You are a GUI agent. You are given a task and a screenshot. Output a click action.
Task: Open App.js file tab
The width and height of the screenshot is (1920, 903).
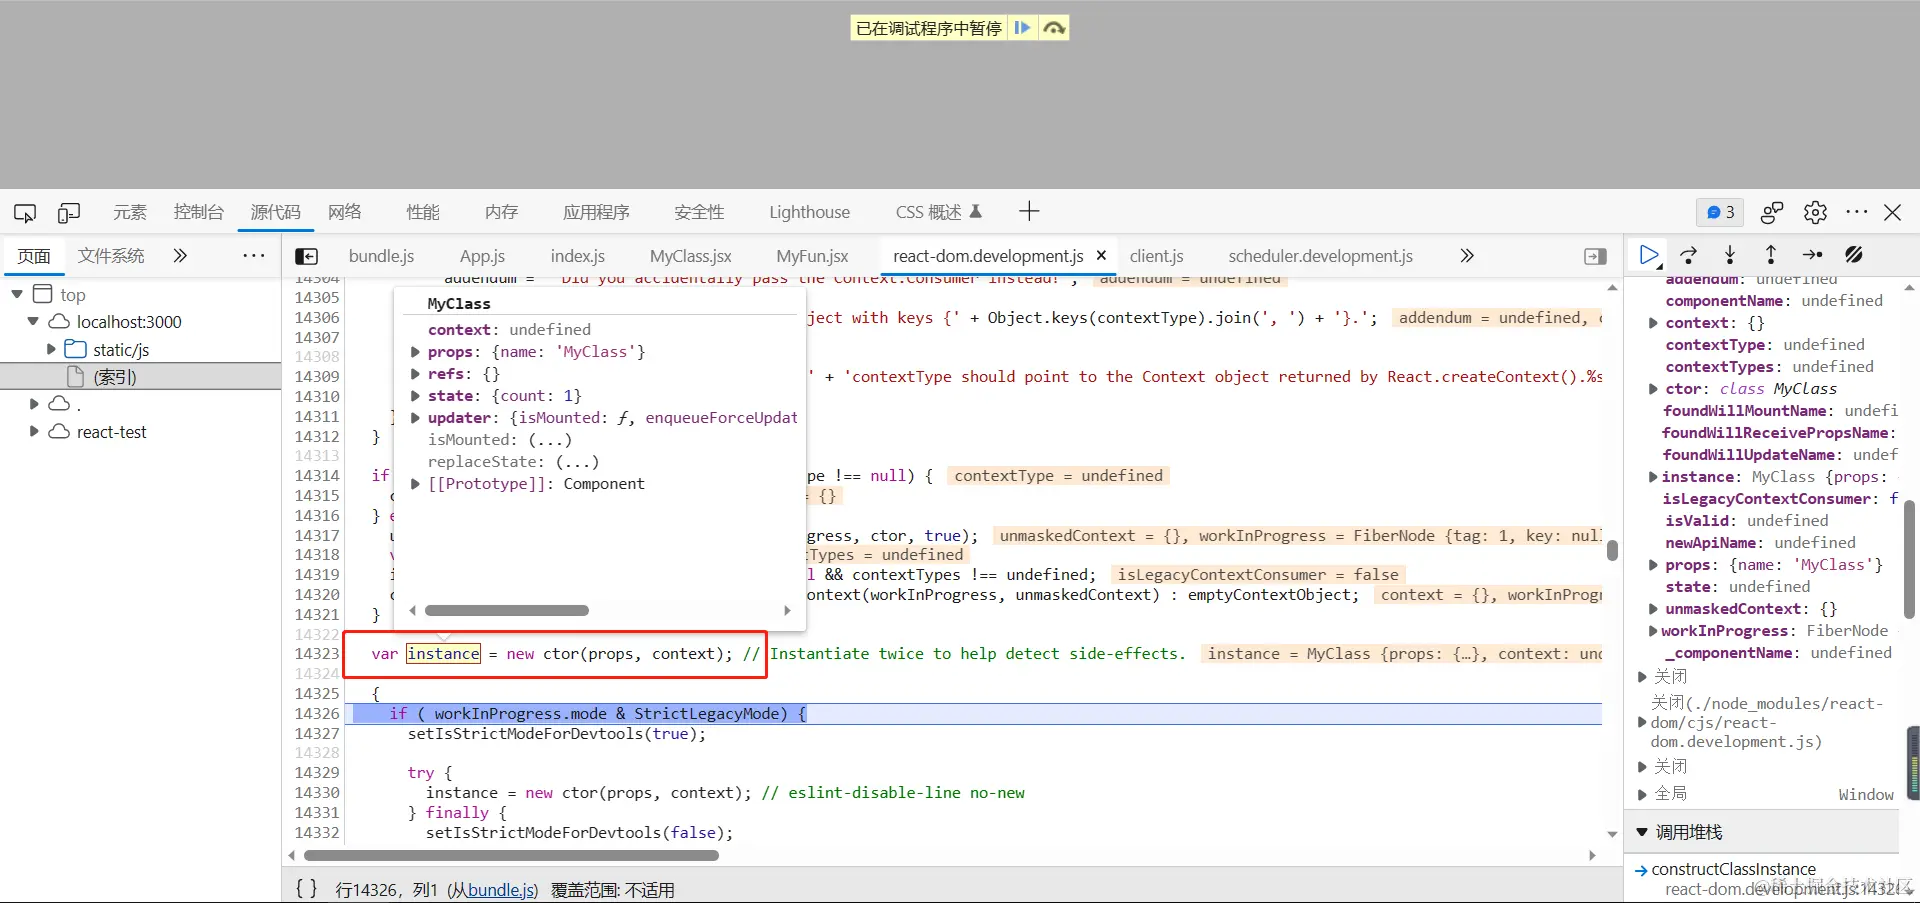(x=482, y=256)
